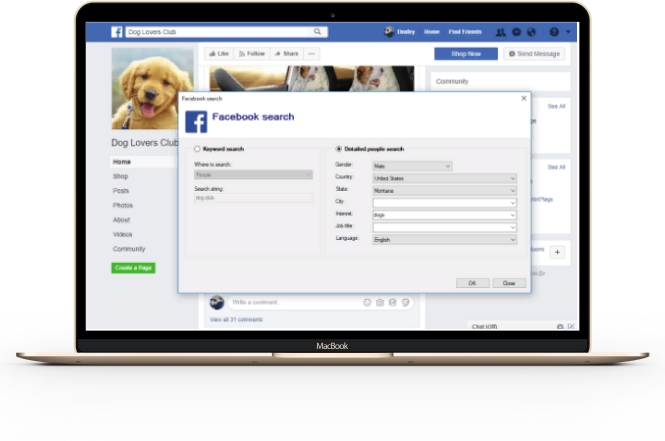
Task: Click the green Create a Page button
Action: point(133,268)
